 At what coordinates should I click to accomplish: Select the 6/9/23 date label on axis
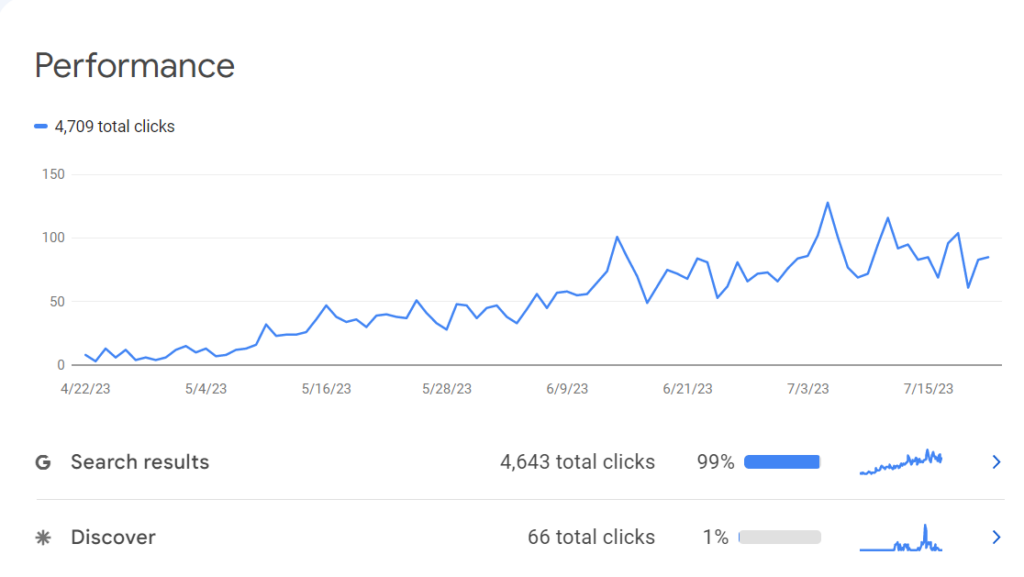click(x=567, y=389)
